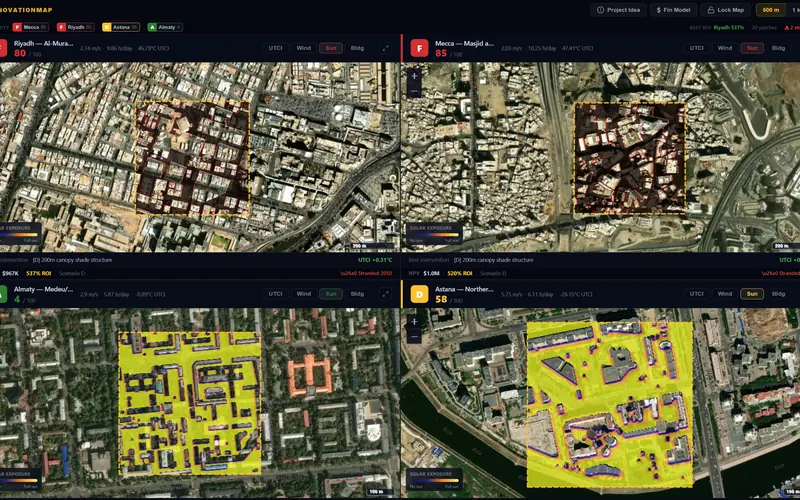
Task: Click the Astana — Norther... panel title
Action: 464,289
